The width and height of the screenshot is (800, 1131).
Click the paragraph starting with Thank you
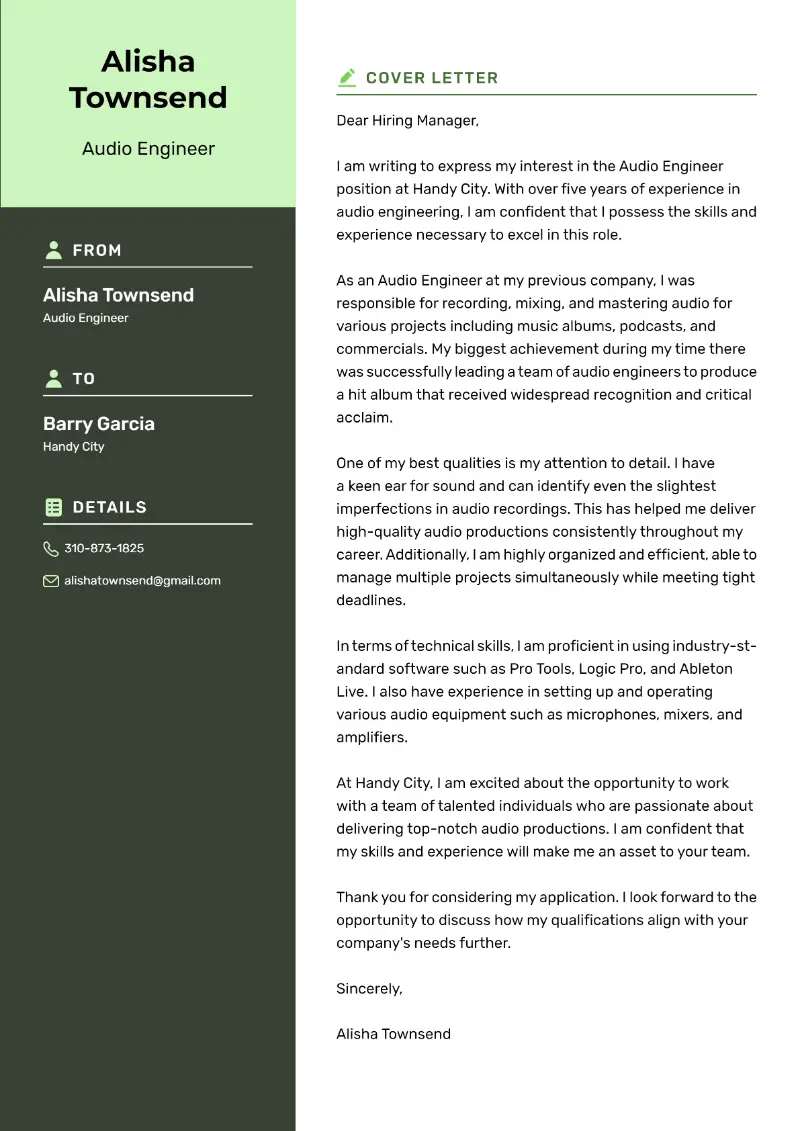546,920
